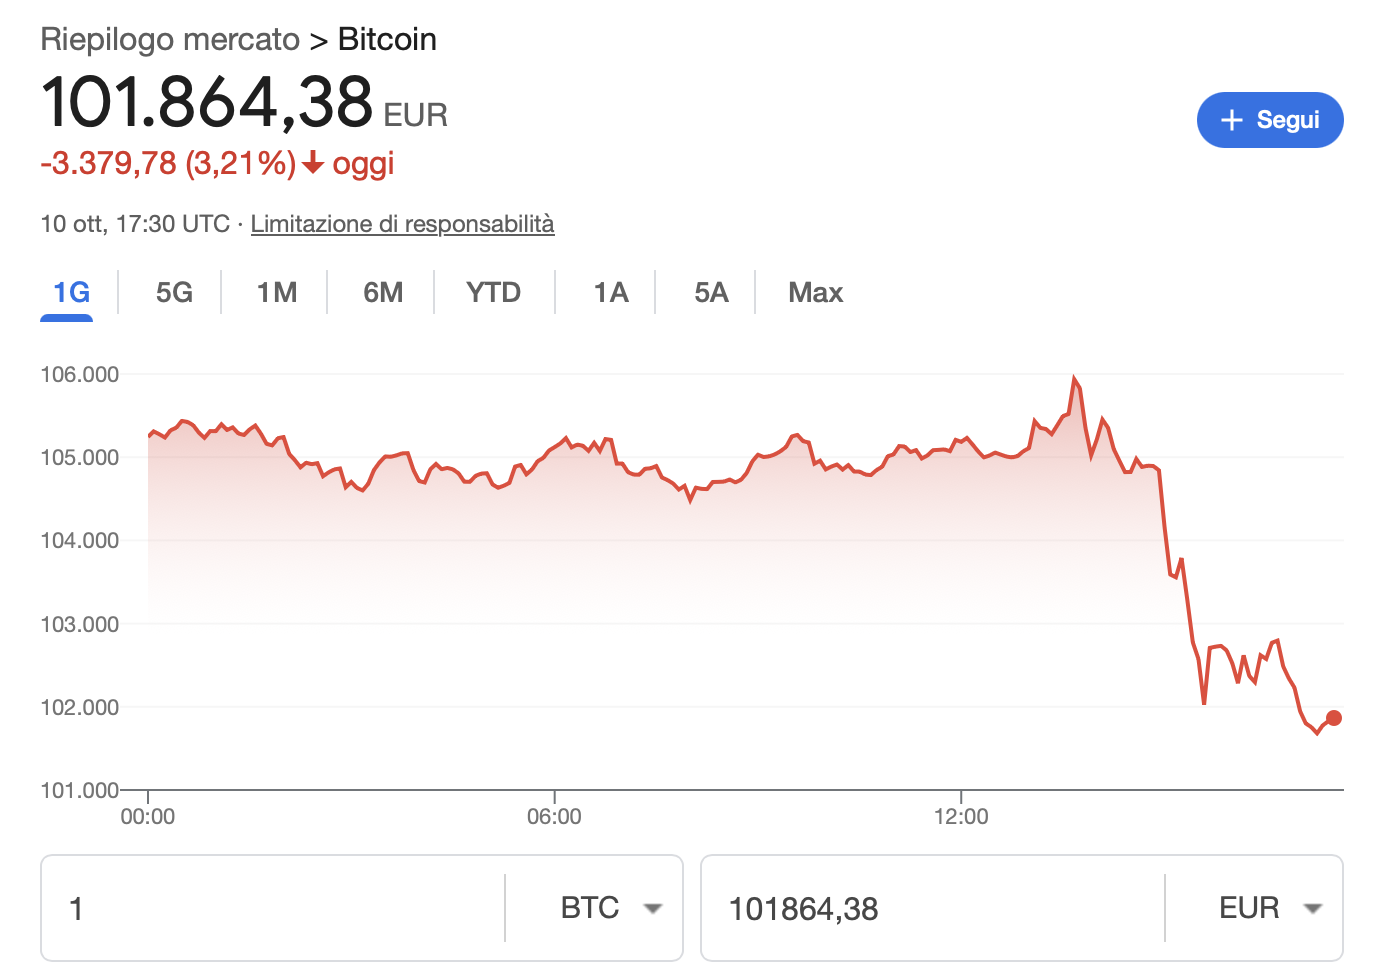Open the BTC currency dropdown
This screenshot has width=1392, height=978.
[610, 908]
